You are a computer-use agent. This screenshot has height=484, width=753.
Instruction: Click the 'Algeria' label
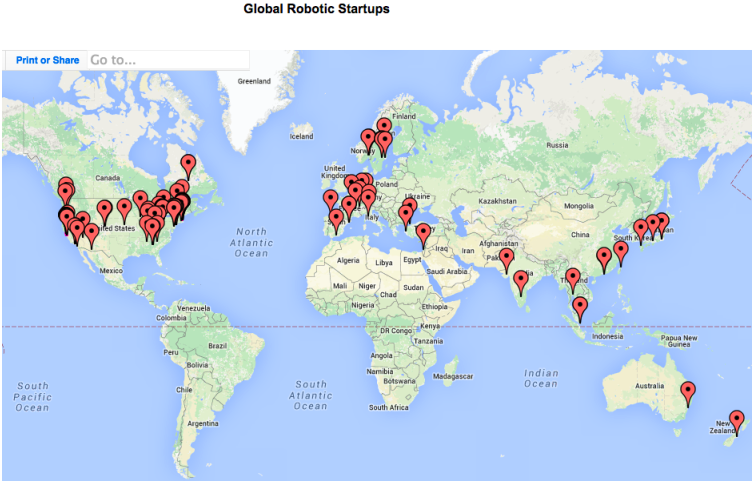click(x=348, y=260)
